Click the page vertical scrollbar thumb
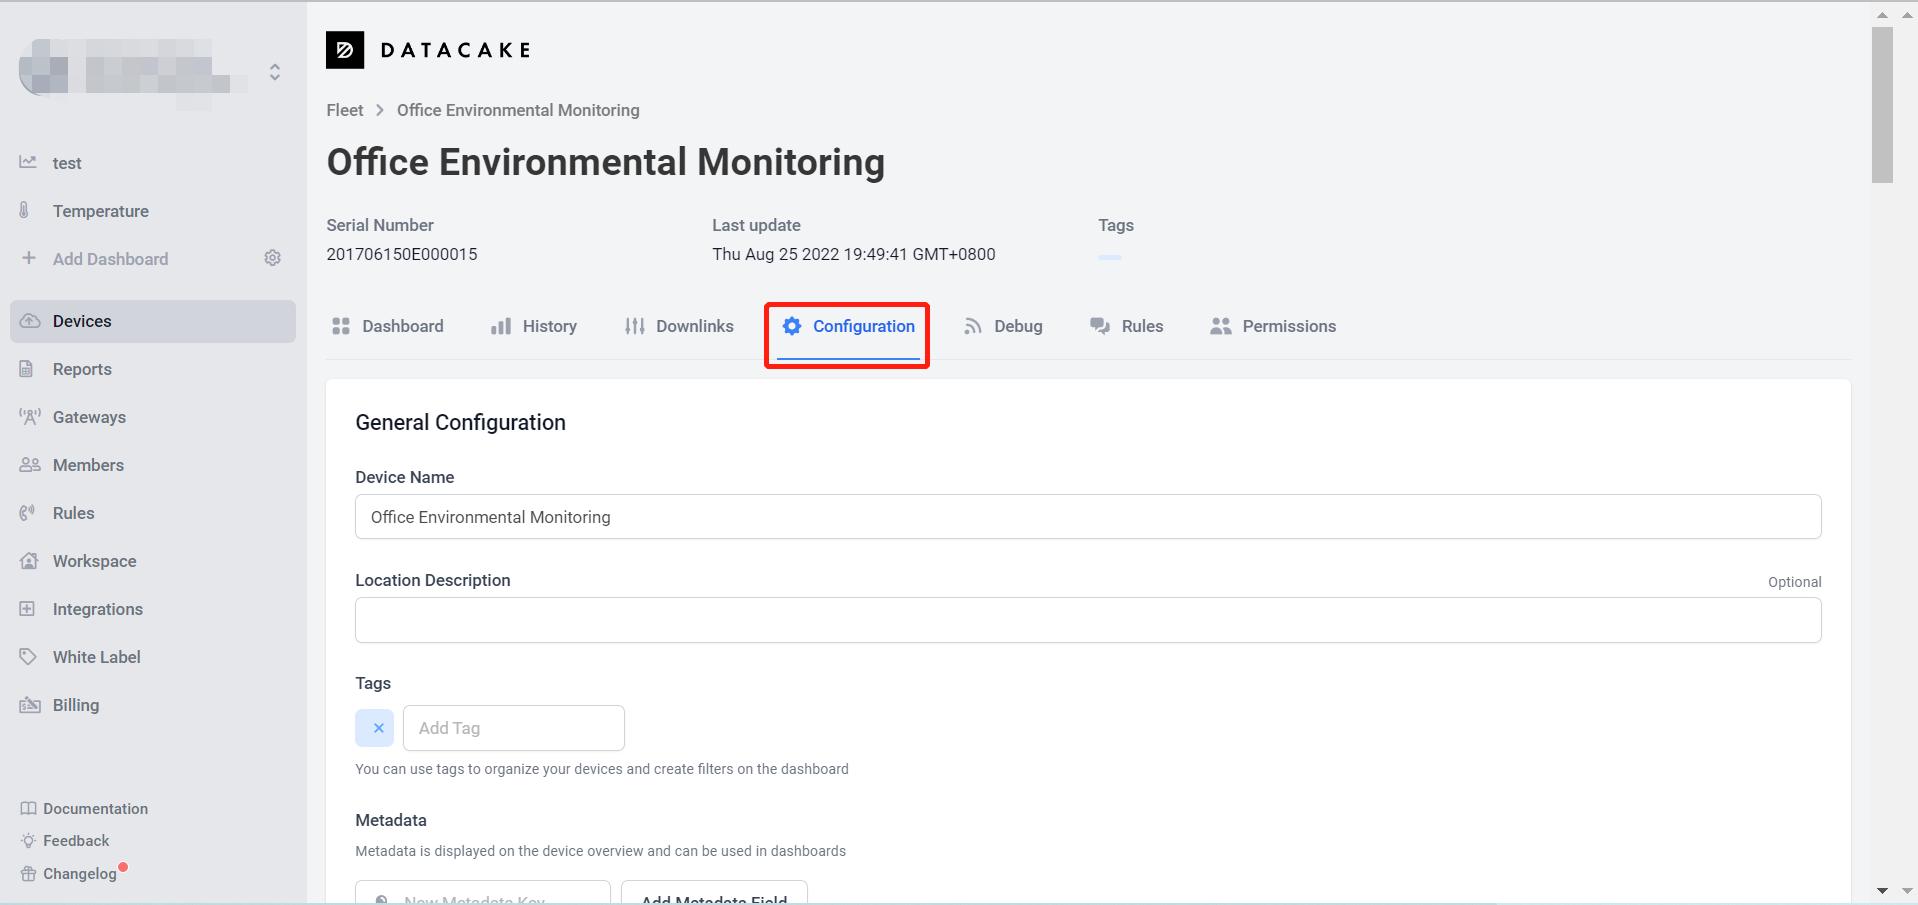The image size is (1918, 905). (1882, 105)
